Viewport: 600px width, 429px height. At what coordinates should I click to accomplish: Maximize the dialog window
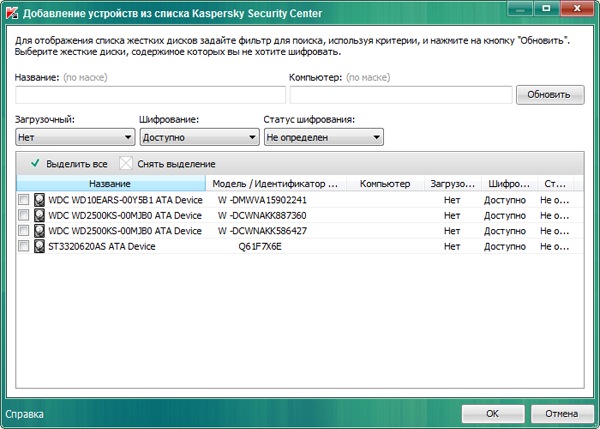click(546, 8)
